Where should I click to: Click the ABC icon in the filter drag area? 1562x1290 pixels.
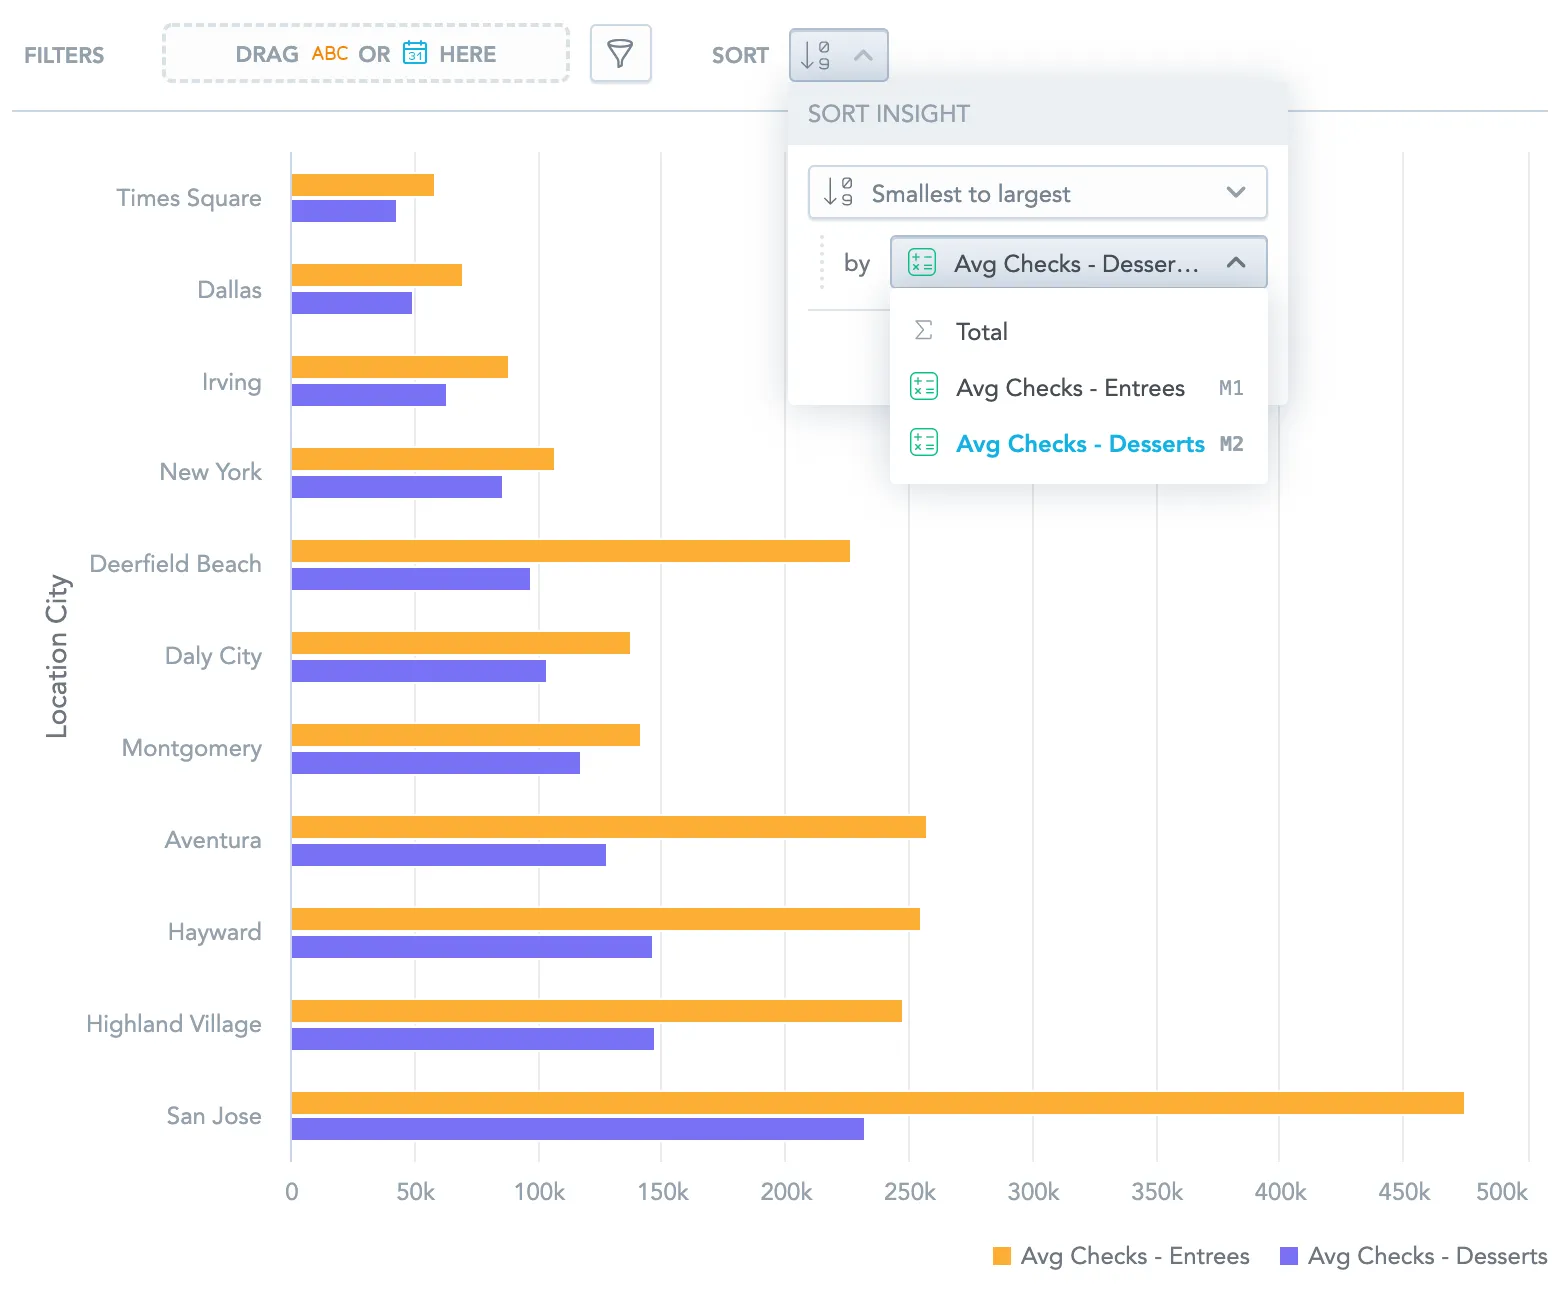pos(329,54)
